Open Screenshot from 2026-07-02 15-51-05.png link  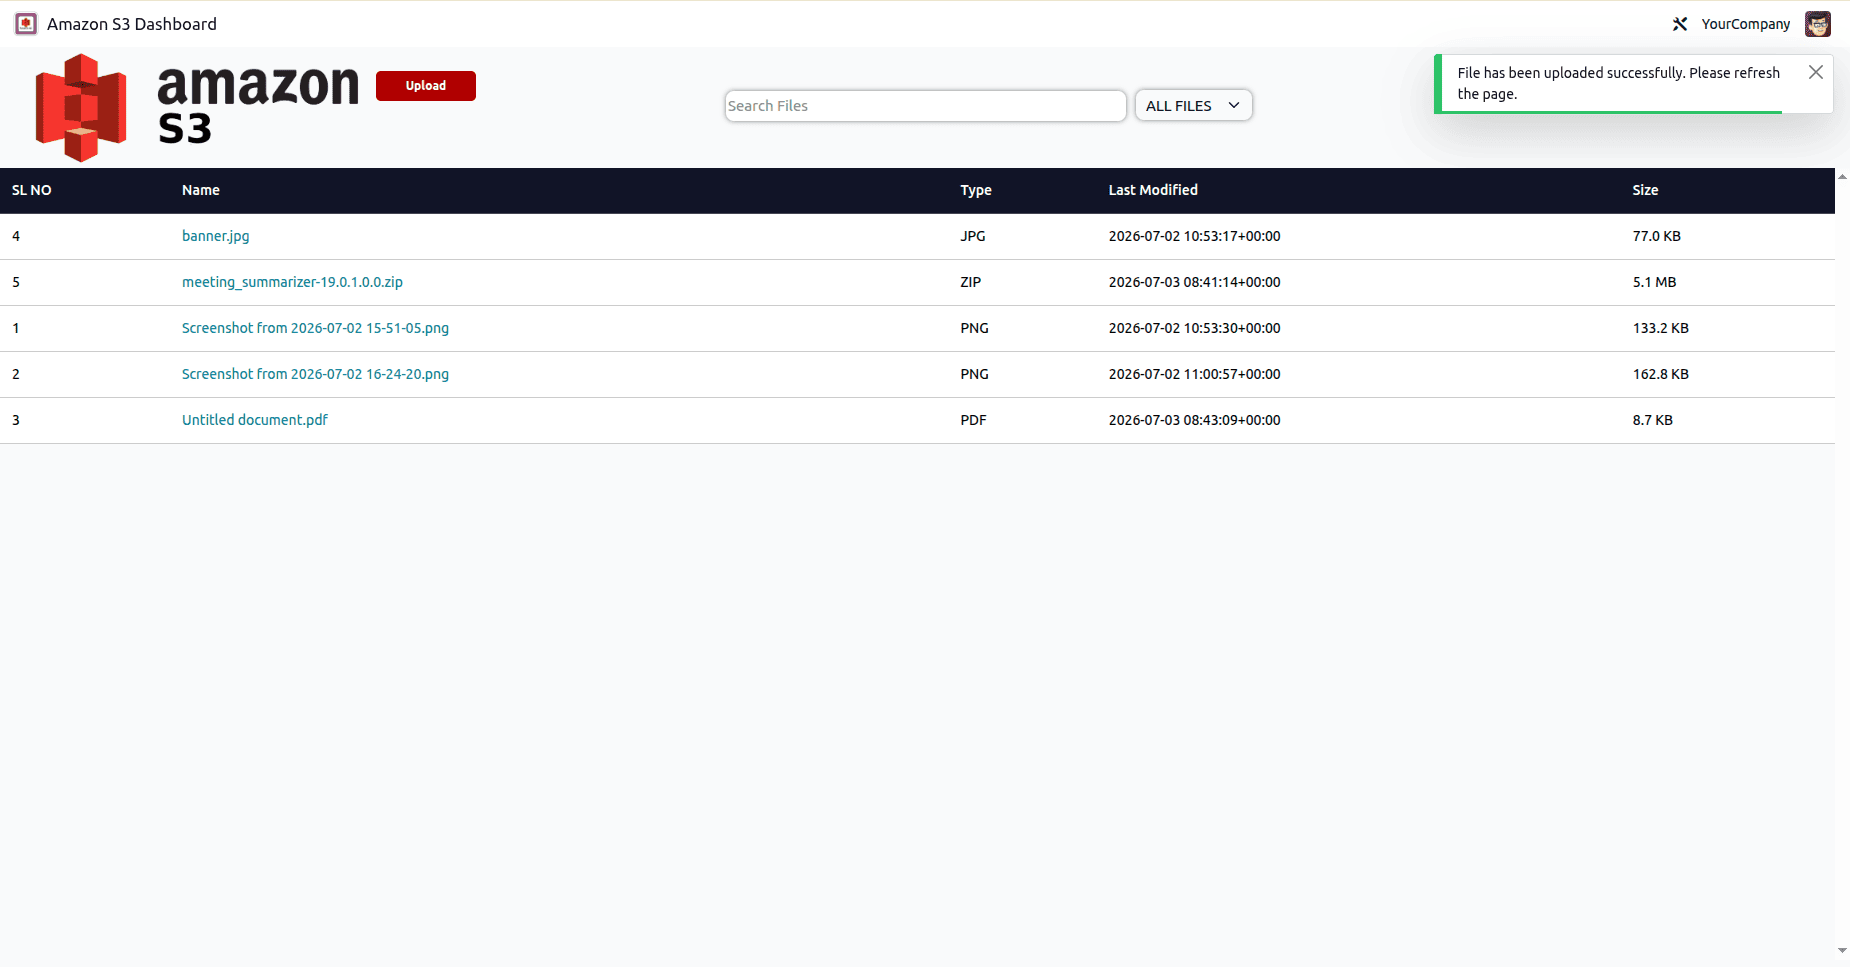pyautogui.click(x=315, y=328)
